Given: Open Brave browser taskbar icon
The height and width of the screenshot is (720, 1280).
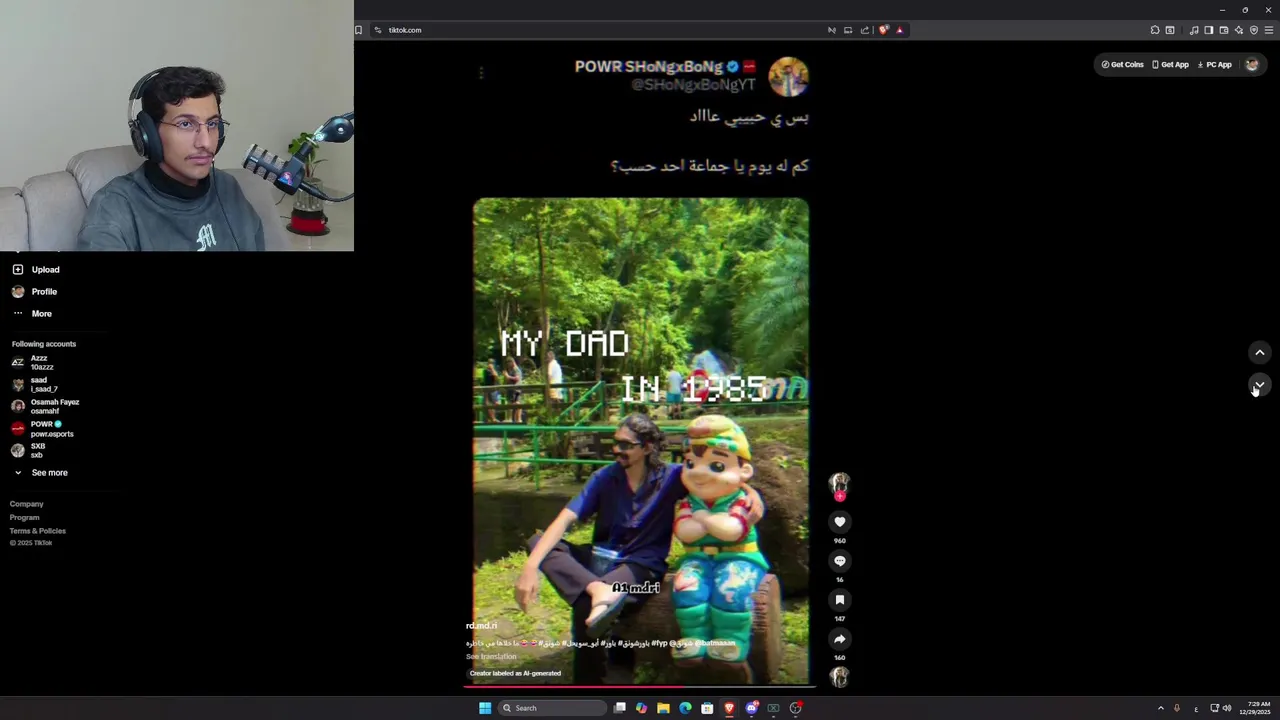Looking at the screenshot, I should (729, 708).
